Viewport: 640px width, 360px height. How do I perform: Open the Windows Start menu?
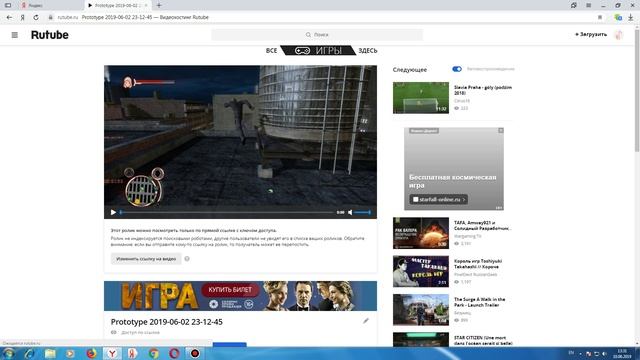point(9,353)
